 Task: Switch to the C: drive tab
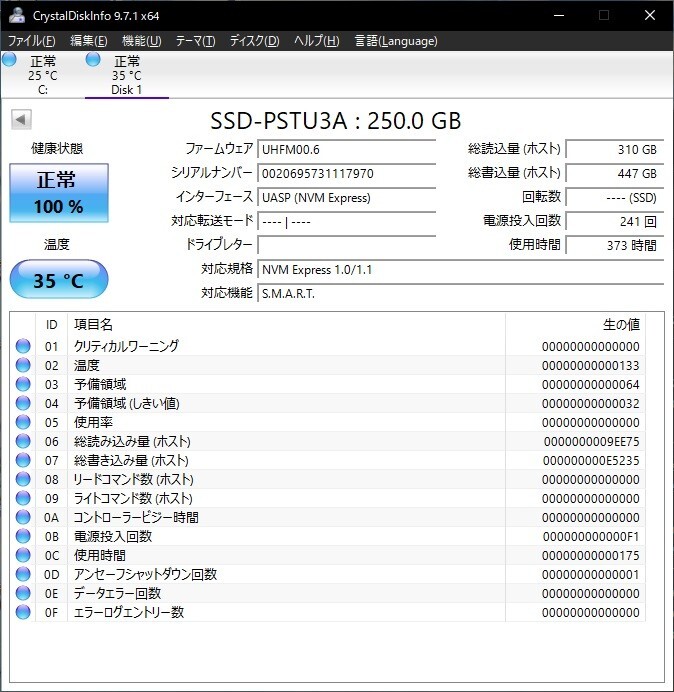click(x=43, y=76)
